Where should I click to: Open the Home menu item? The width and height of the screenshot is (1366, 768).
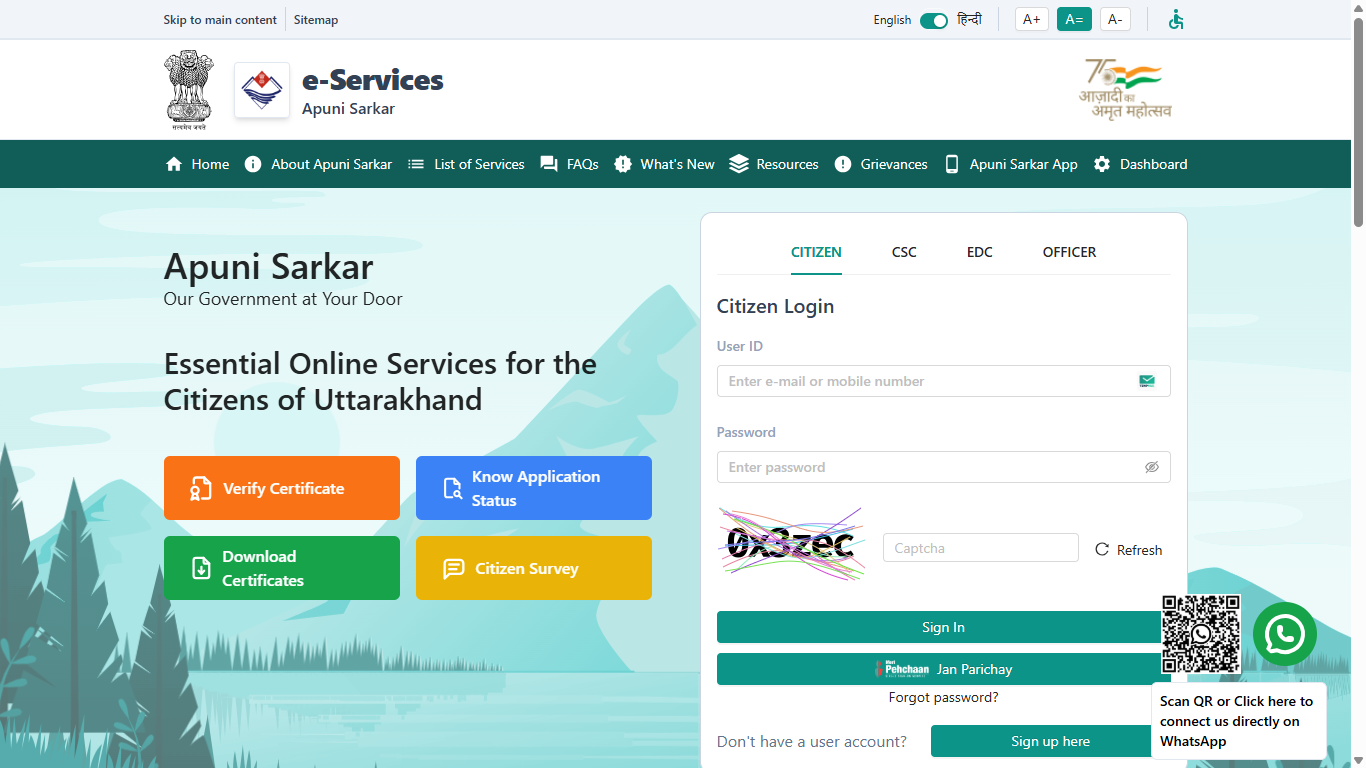tap(197, 164)
